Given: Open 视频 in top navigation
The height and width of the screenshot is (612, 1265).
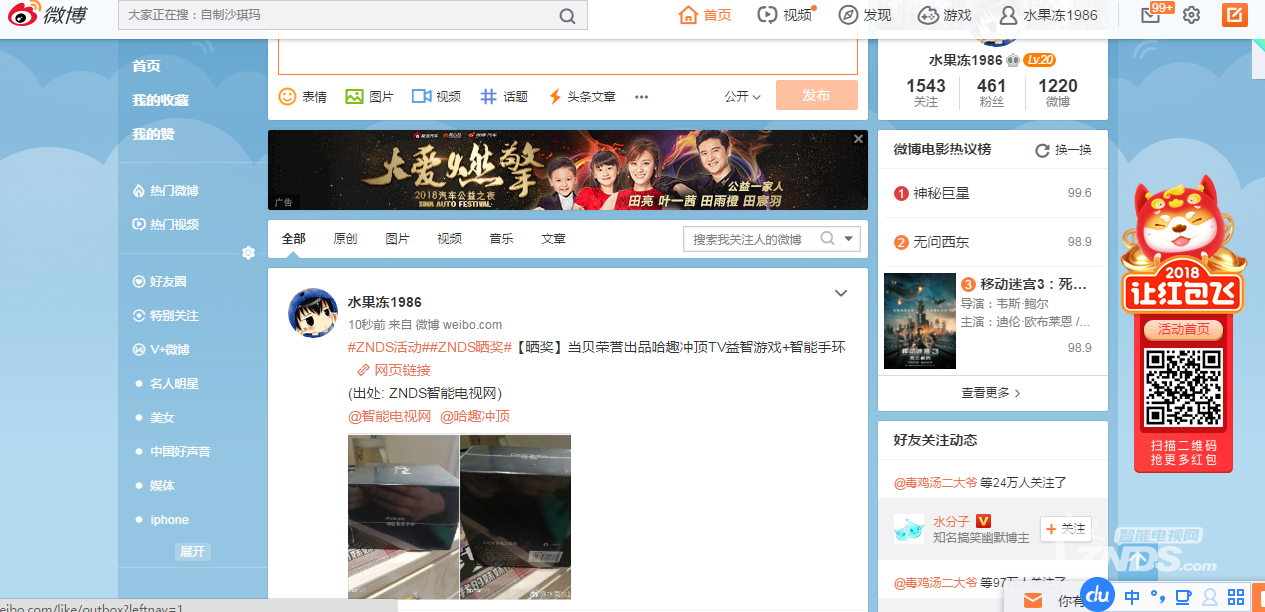Looking at the screenshot, I should 785,15.
